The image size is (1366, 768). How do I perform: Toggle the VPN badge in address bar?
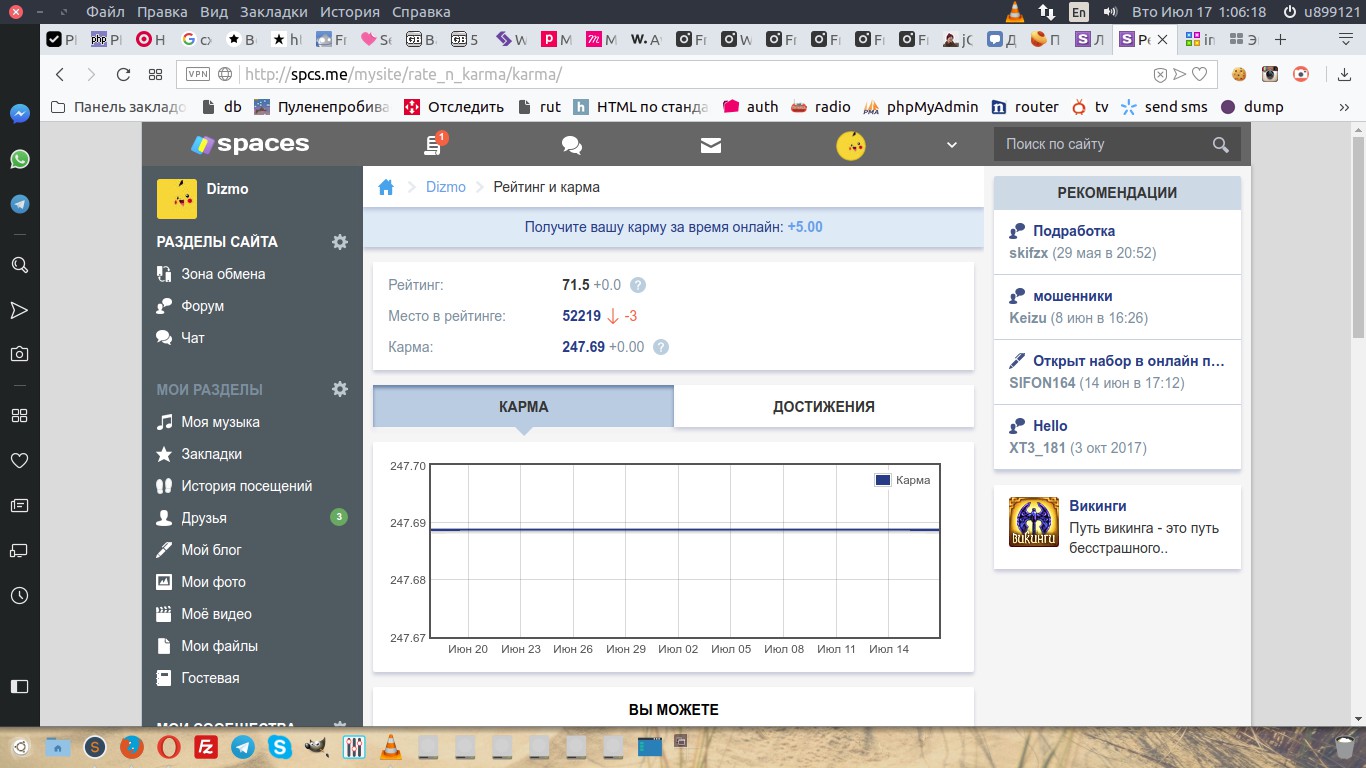pos(198,74)
